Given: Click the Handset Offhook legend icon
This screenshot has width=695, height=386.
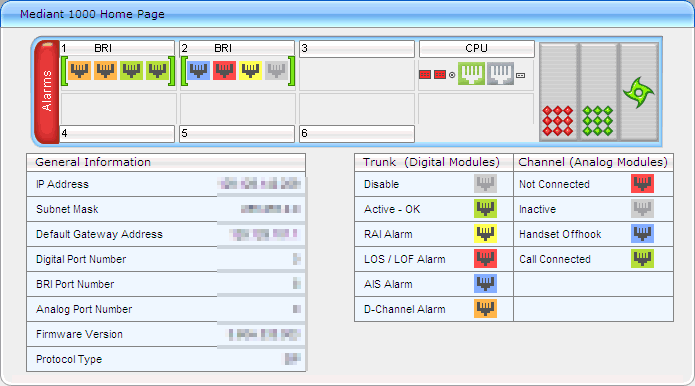Looking at the screenshot, I should click(642, 234).
